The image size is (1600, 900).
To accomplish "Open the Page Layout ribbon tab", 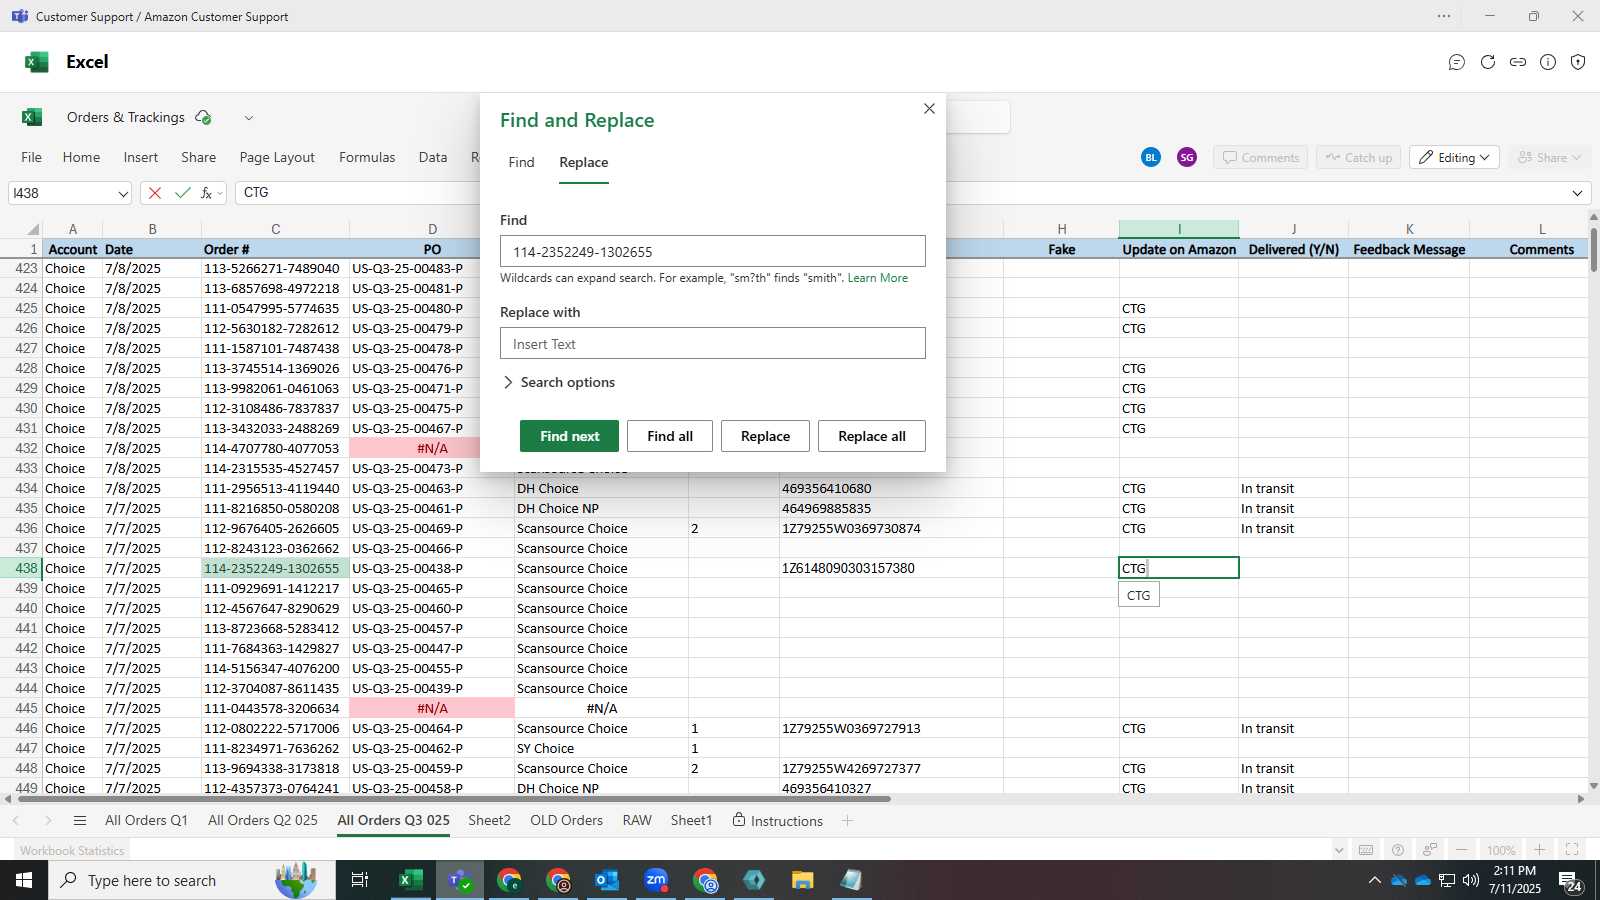I will click(x=277, y=157).
